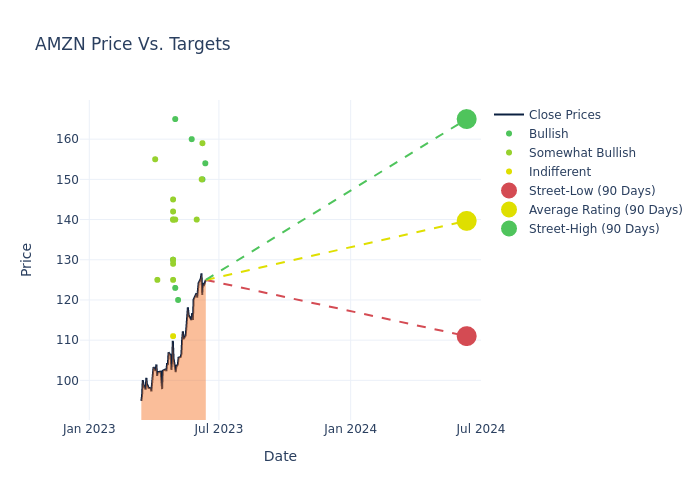700x500 pixels.
Task: Select the large yellow Average Rating chart marker
Action: (466, 221)
